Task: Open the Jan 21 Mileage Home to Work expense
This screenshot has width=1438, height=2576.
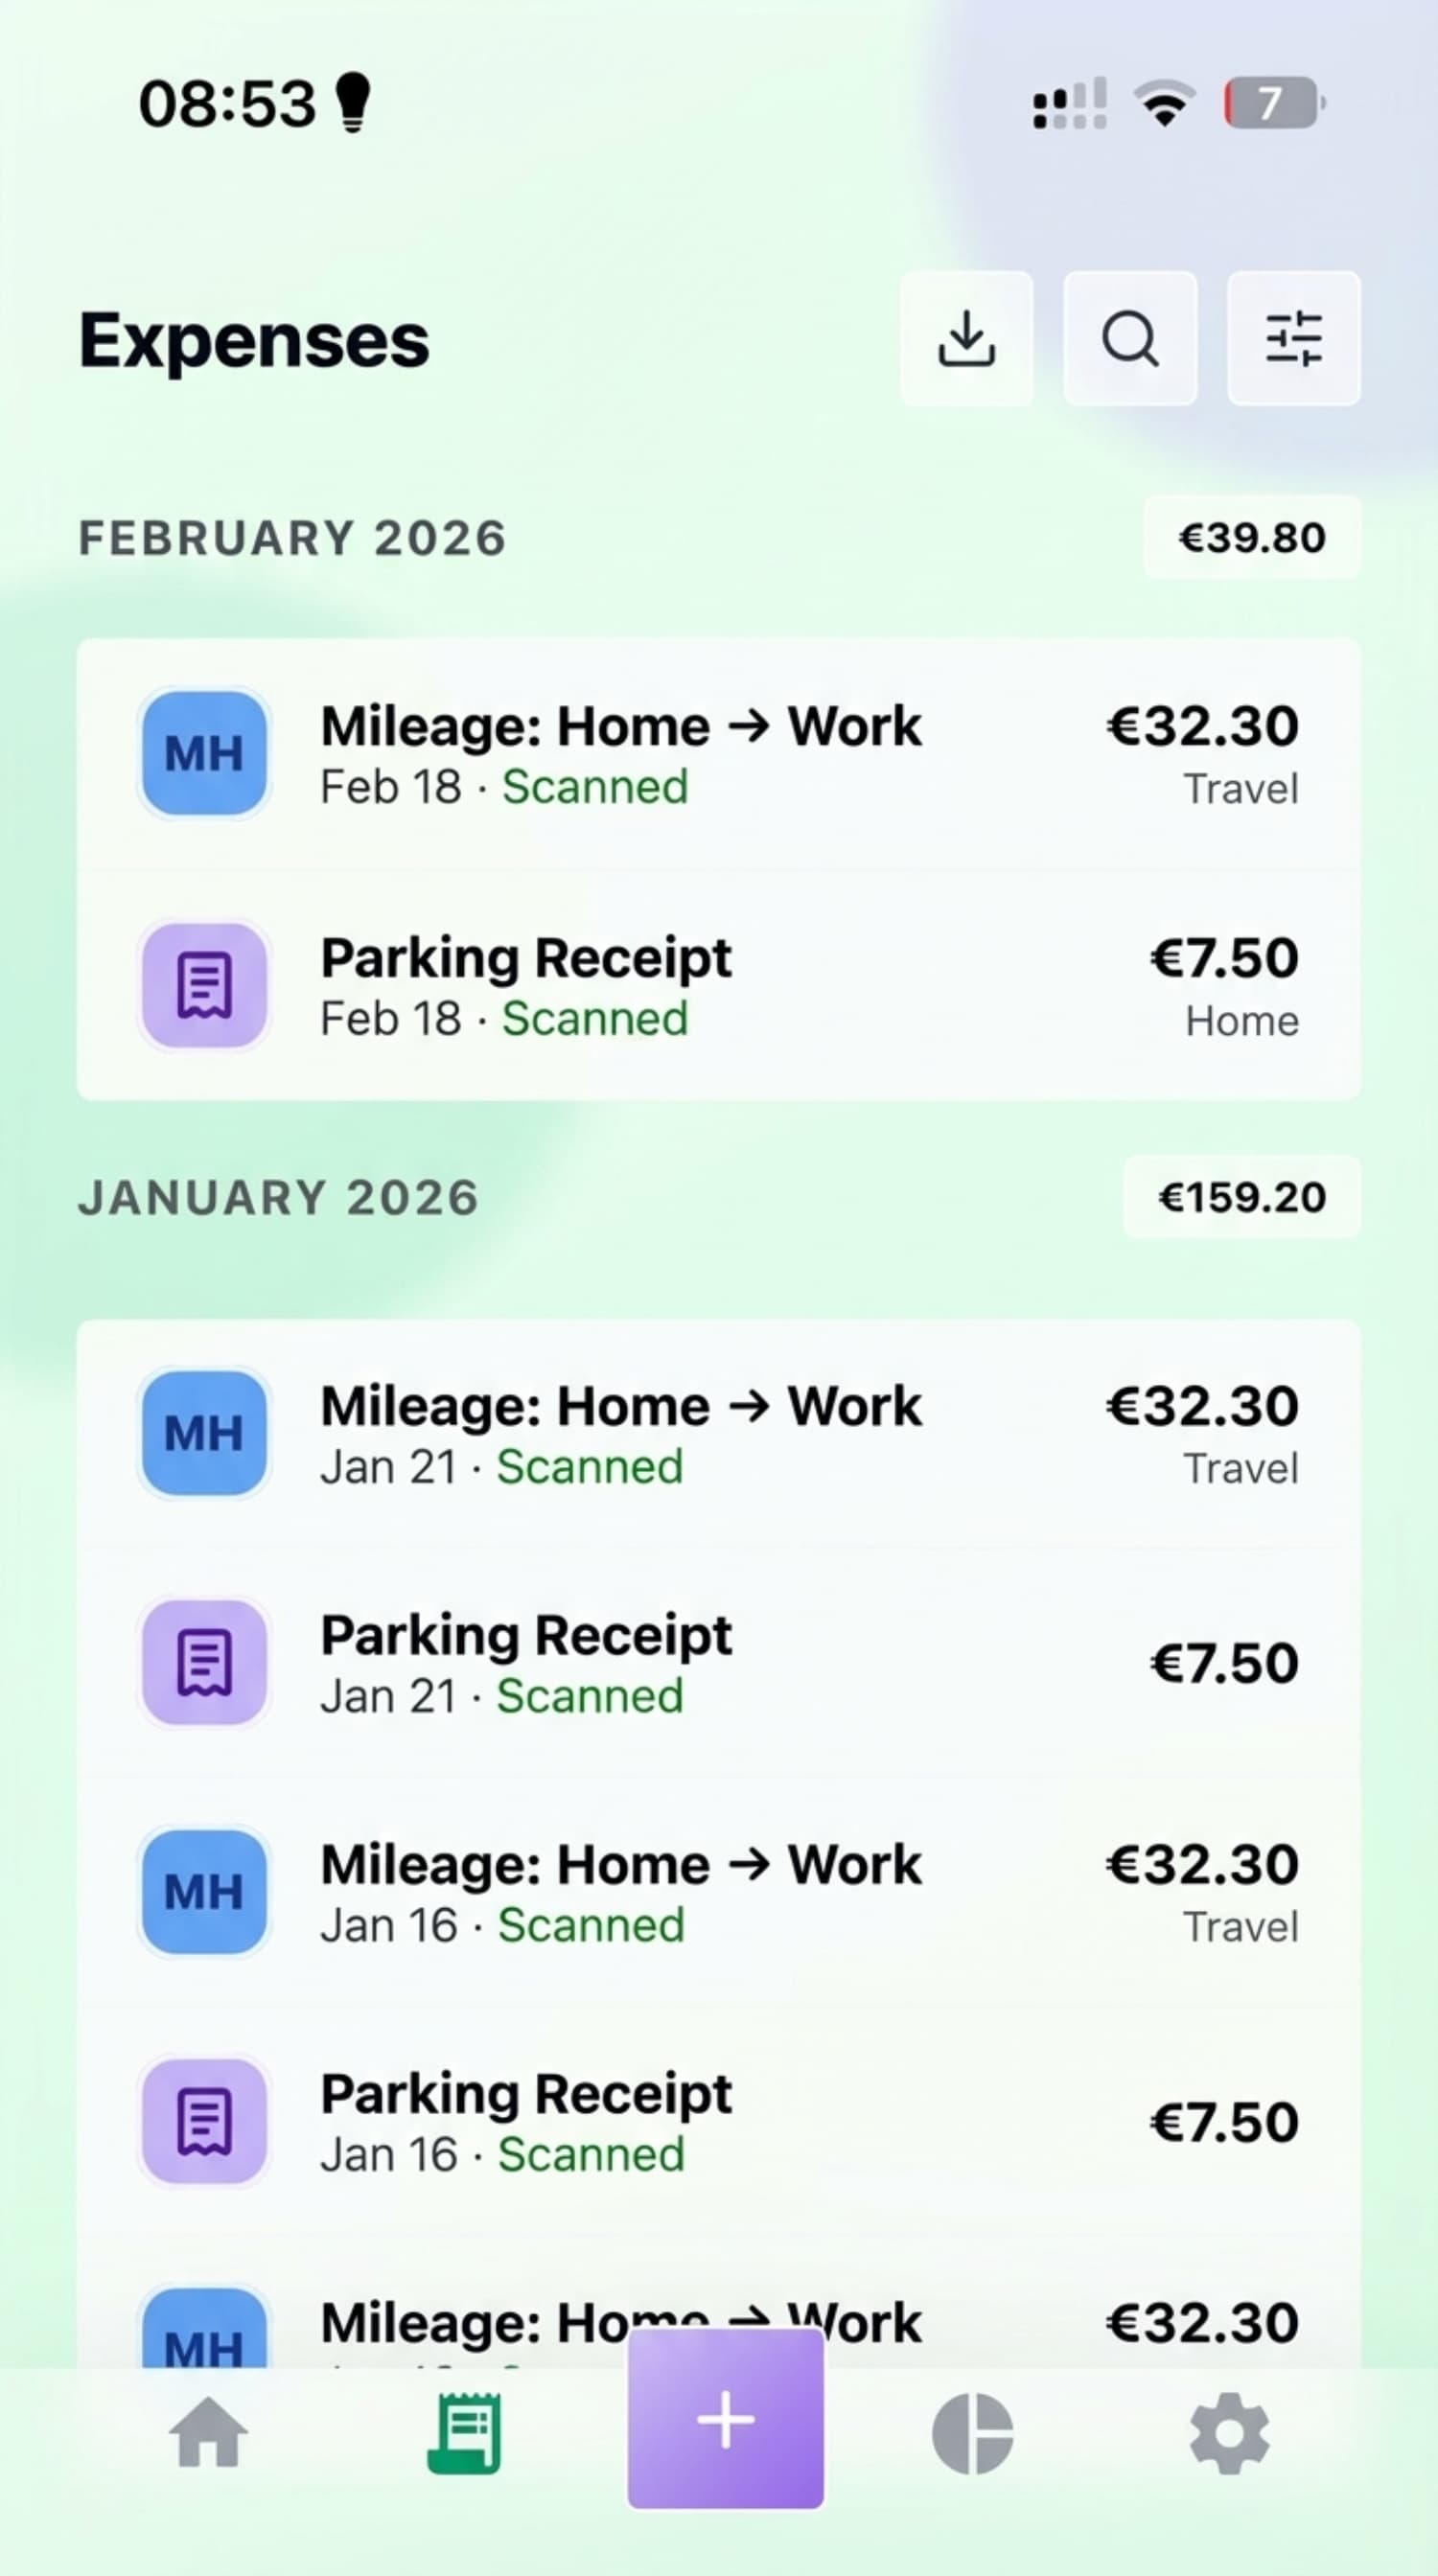Action: click(620, 1432)
